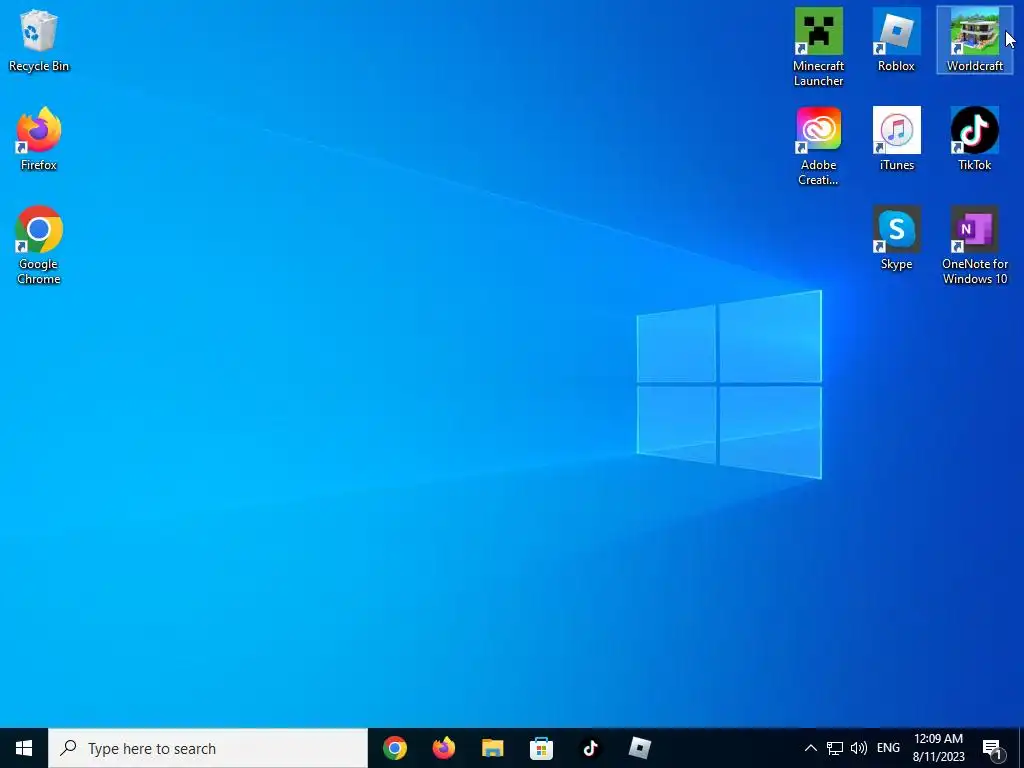Open network status tray icon

coord(835,748)
